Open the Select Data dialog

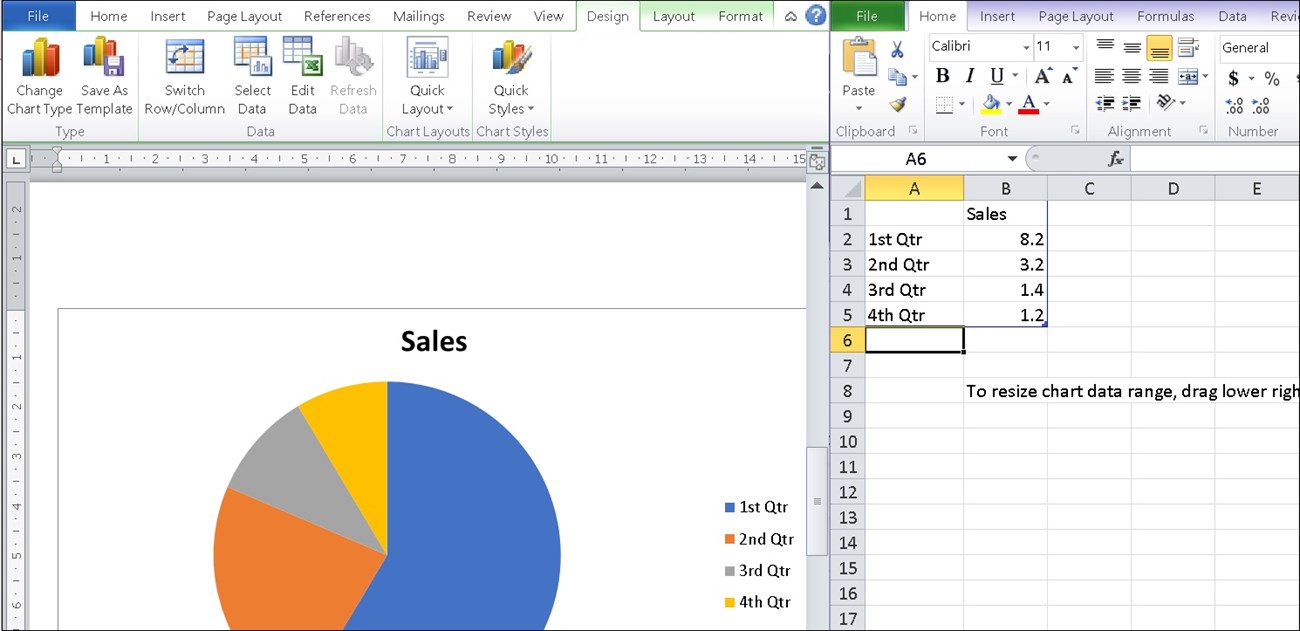click(252, 60)
